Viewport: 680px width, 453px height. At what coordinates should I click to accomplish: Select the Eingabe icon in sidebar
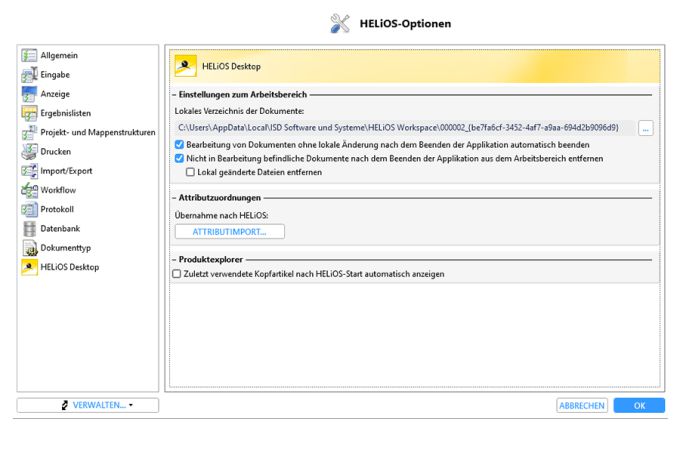point(29,75)
